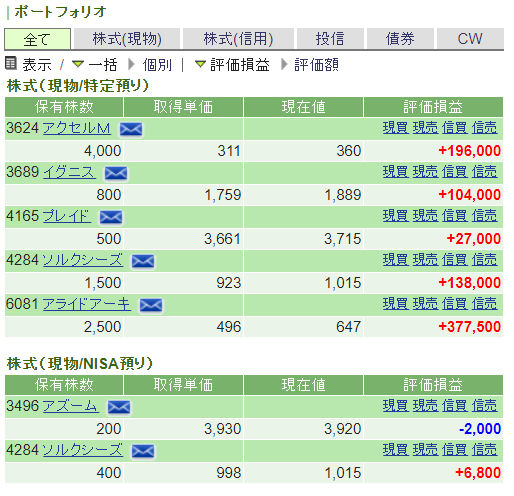Open the プレイド stock link
Viewport: 514px width, 496px height.
pos(67,216)
